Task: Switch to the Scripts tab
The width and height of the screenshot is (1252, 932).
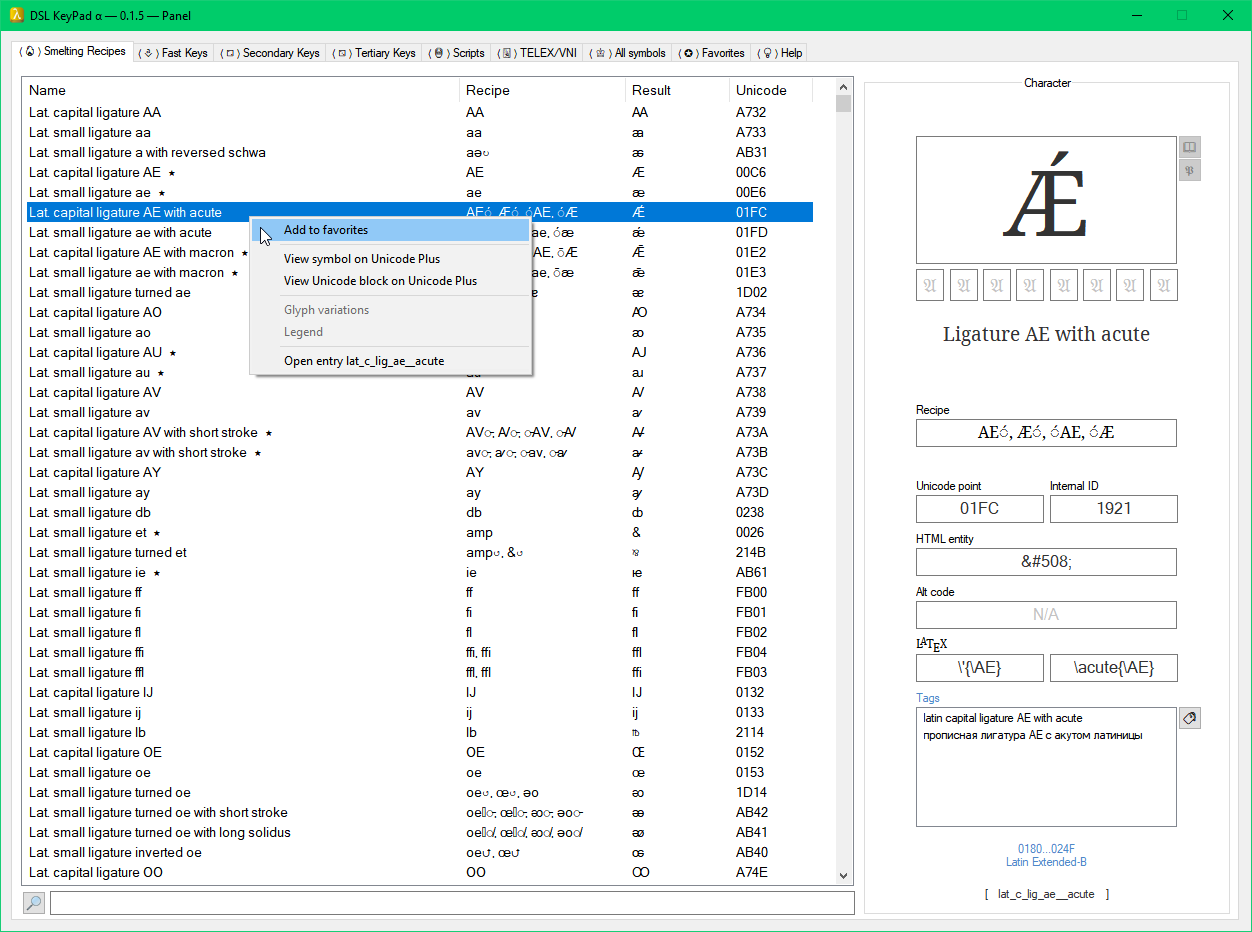Action: click(457, 53)
